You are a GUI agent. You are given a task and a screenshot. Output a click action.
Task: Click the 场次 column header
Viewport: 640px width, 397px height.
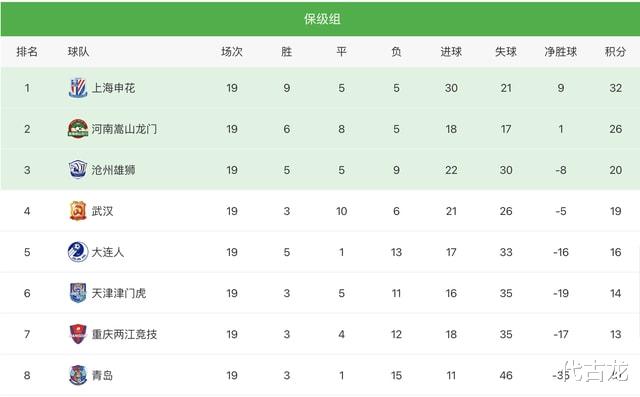pyautogui.click(x=232, y=52)
